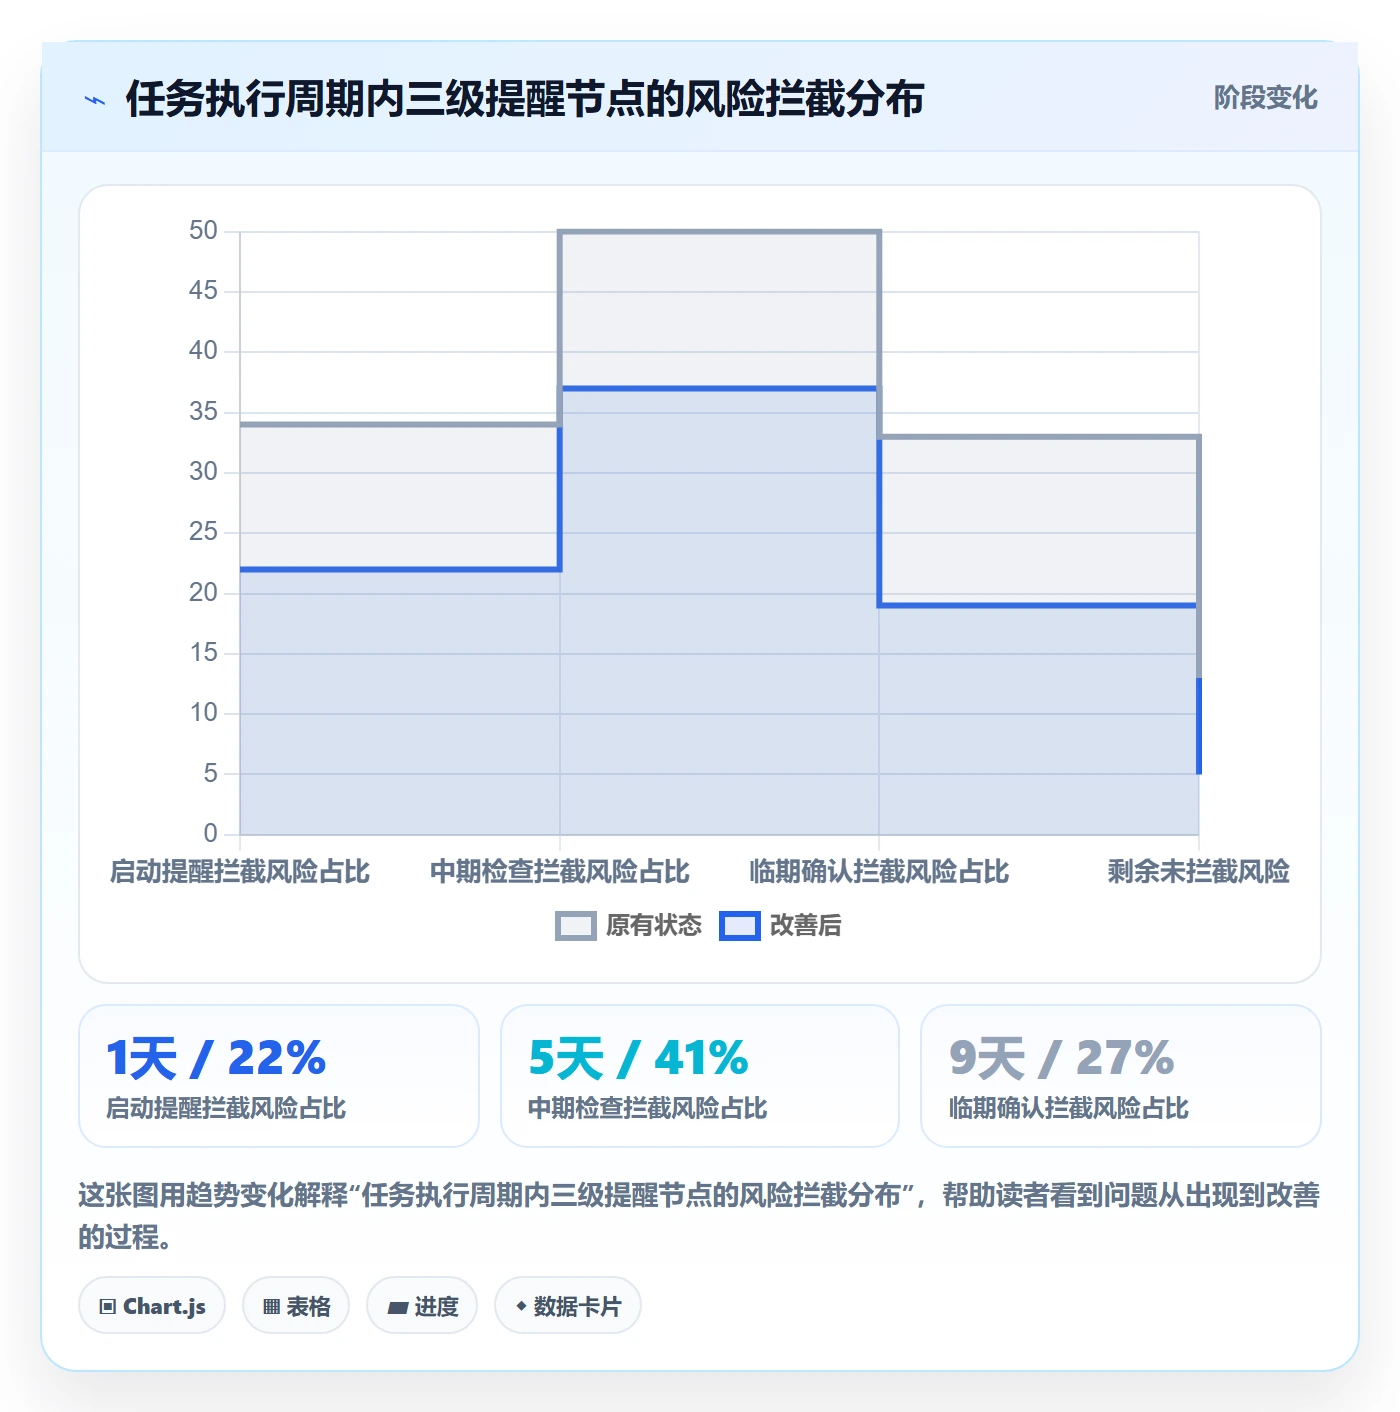Viewport: 1400px width, 1412px height.
Task: Click x-axis label 启动提醒拦截风险占比
Action: (x=240, y=872)
